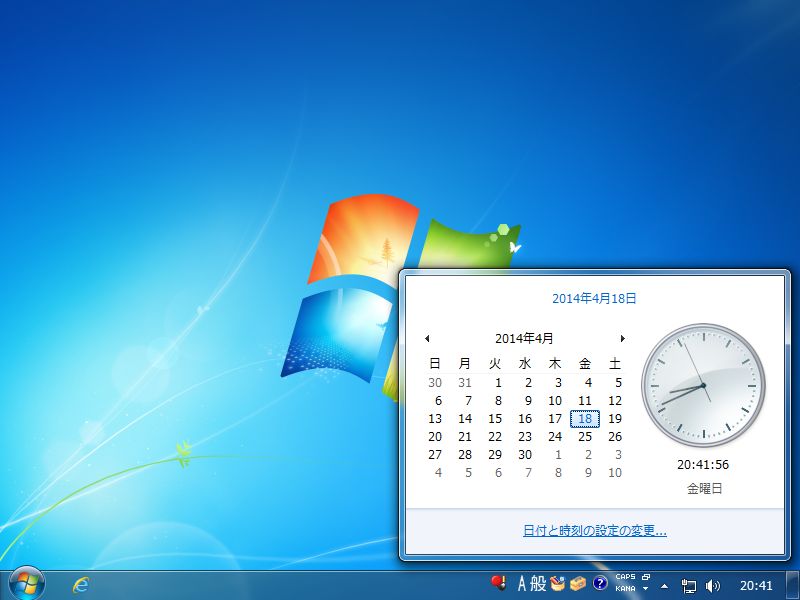Image resolution: width=800 pixels, height=600 pixels.
Task: Select April 14 in the calendar
Action: coord(465,419)
